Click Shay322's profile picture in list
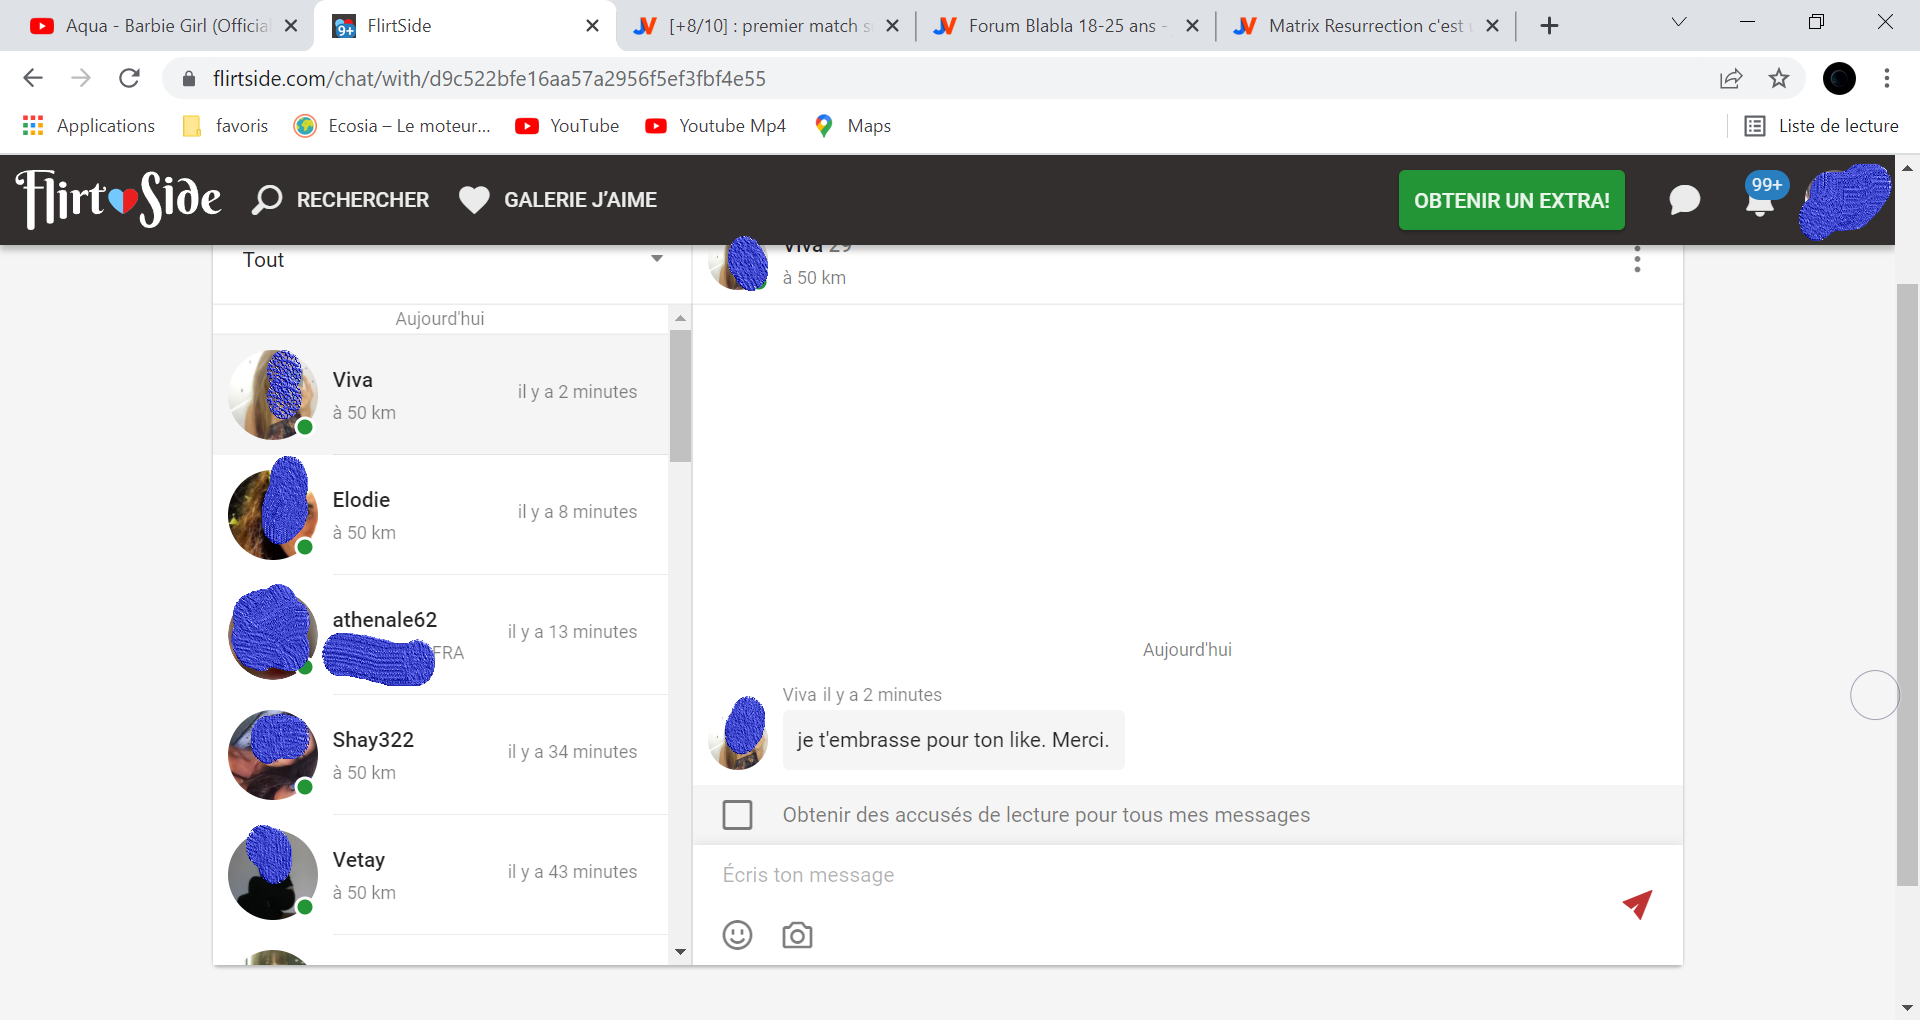This screenshot has height=1020, width=1920. (273, 754)
